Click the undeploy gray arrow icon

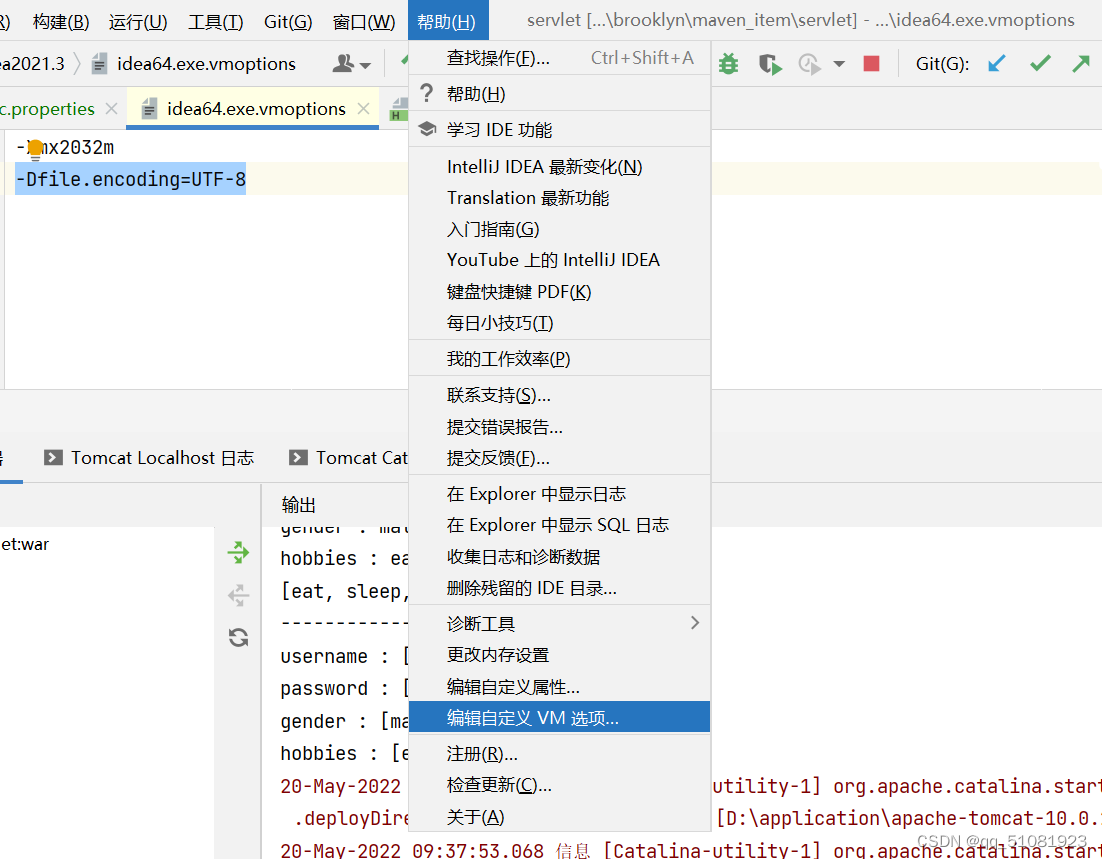[x=238, y=595]
